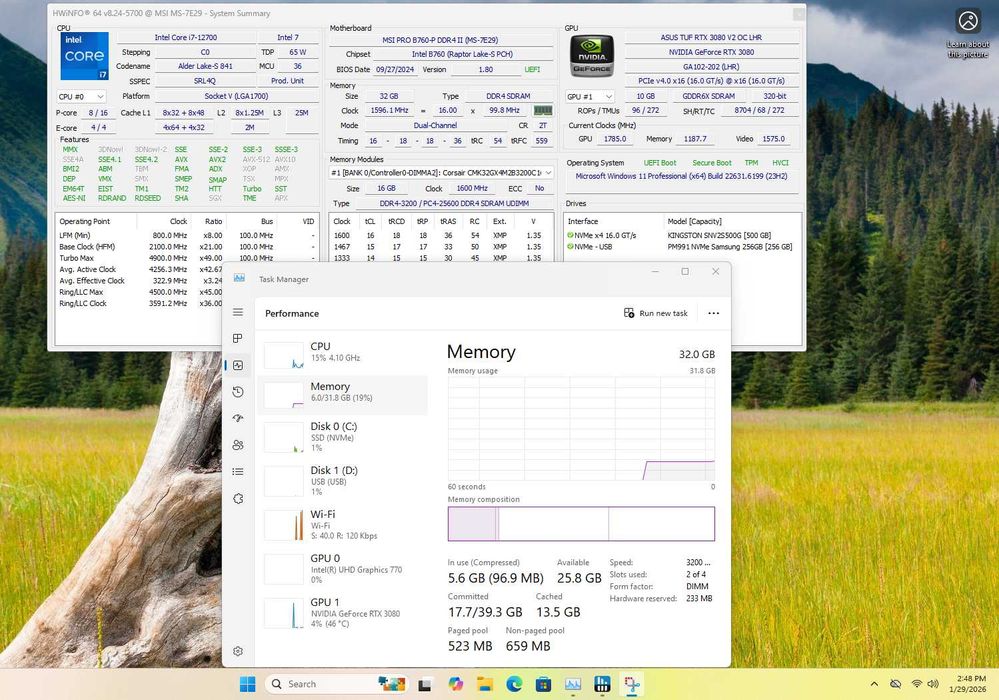This screenshot has width=999, height=700.
Task: Click the Turbo Max operating point row
Action: pos(186,258)
